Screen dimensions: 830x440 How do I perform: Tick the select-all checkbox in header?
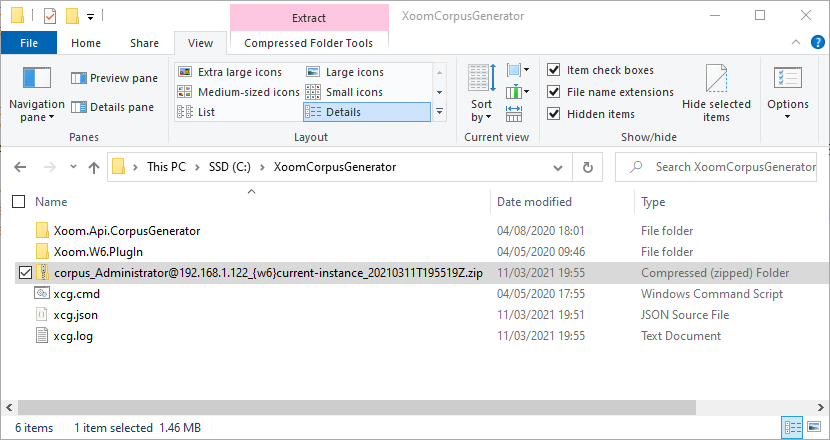[x=19, y=201]
